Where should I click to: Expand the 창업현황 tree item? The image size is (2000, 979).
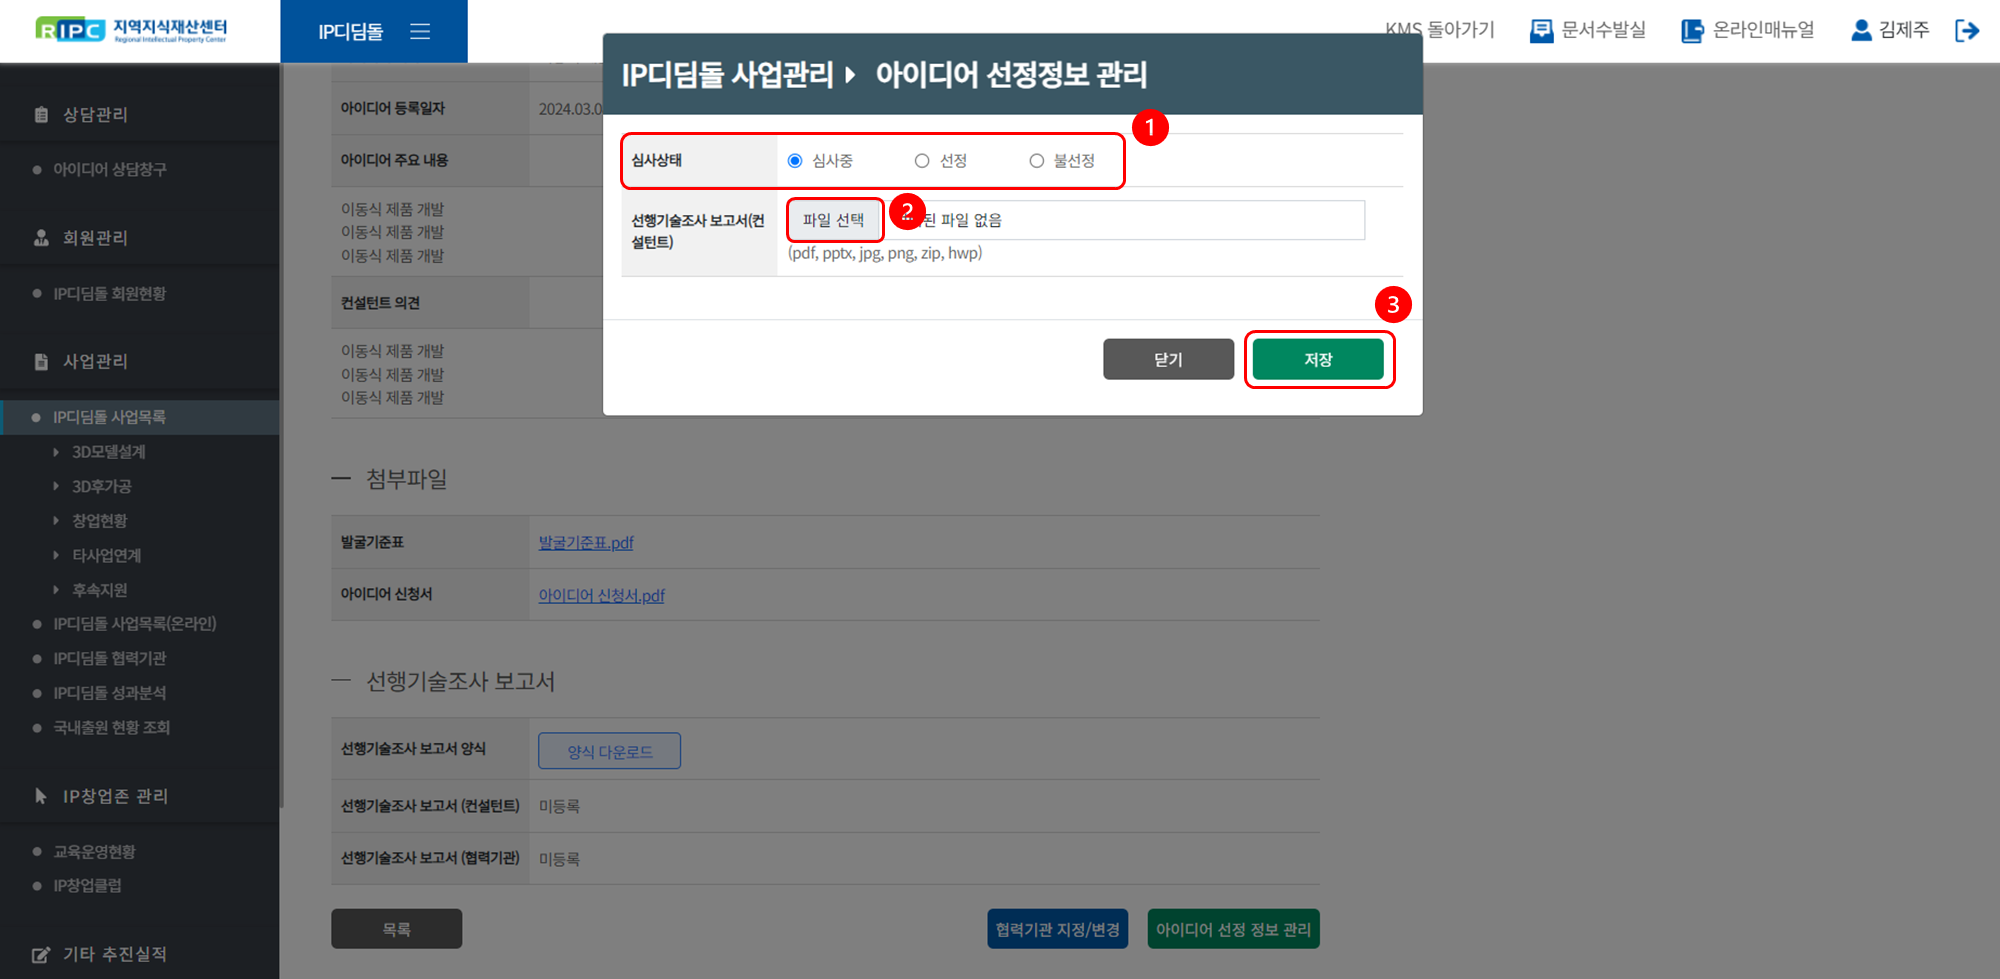coord(99,521)
